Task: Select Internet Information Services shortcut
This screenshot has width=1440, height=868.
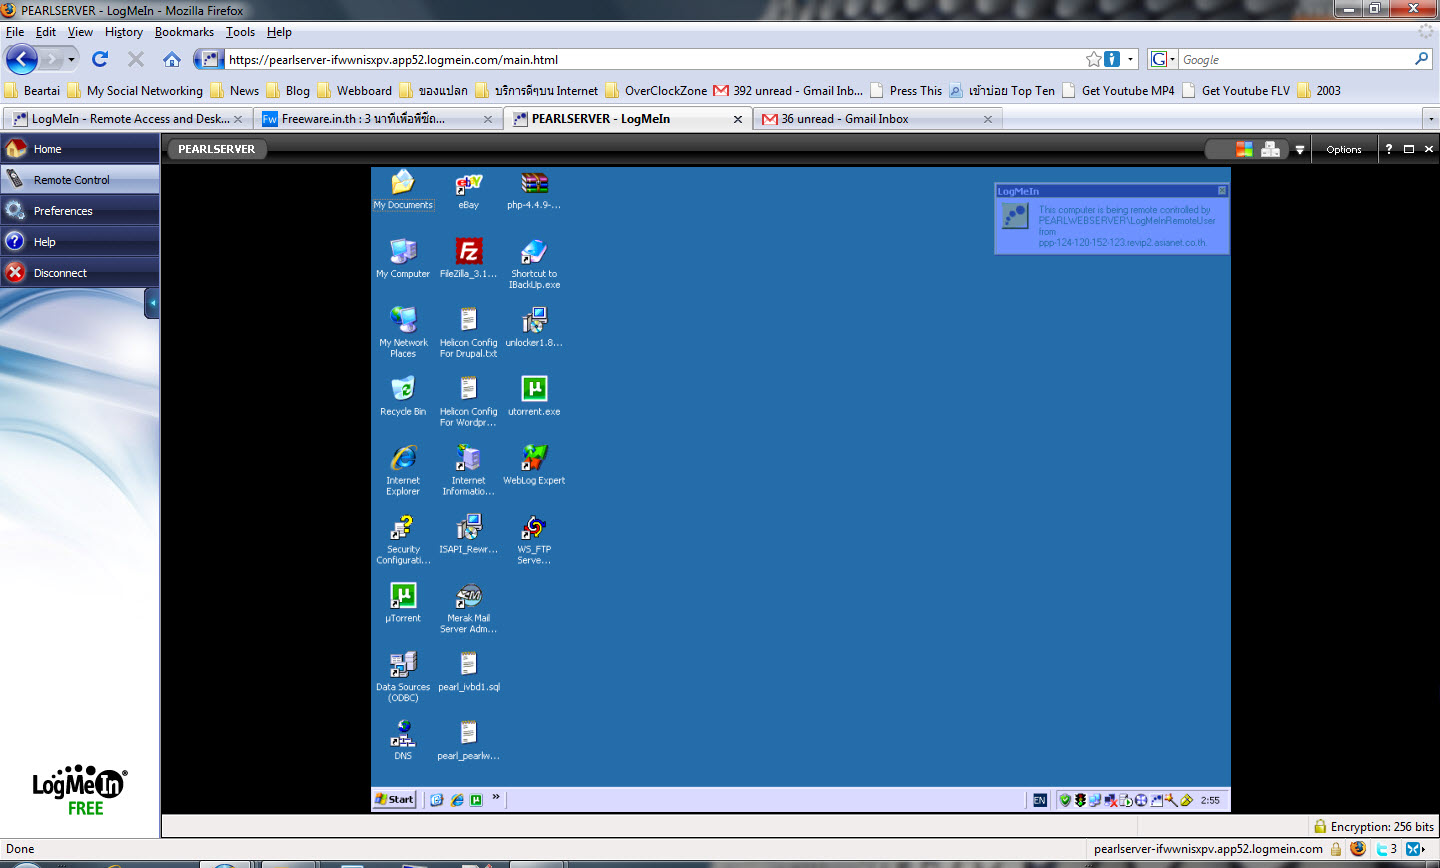Action: coord(468,470)
